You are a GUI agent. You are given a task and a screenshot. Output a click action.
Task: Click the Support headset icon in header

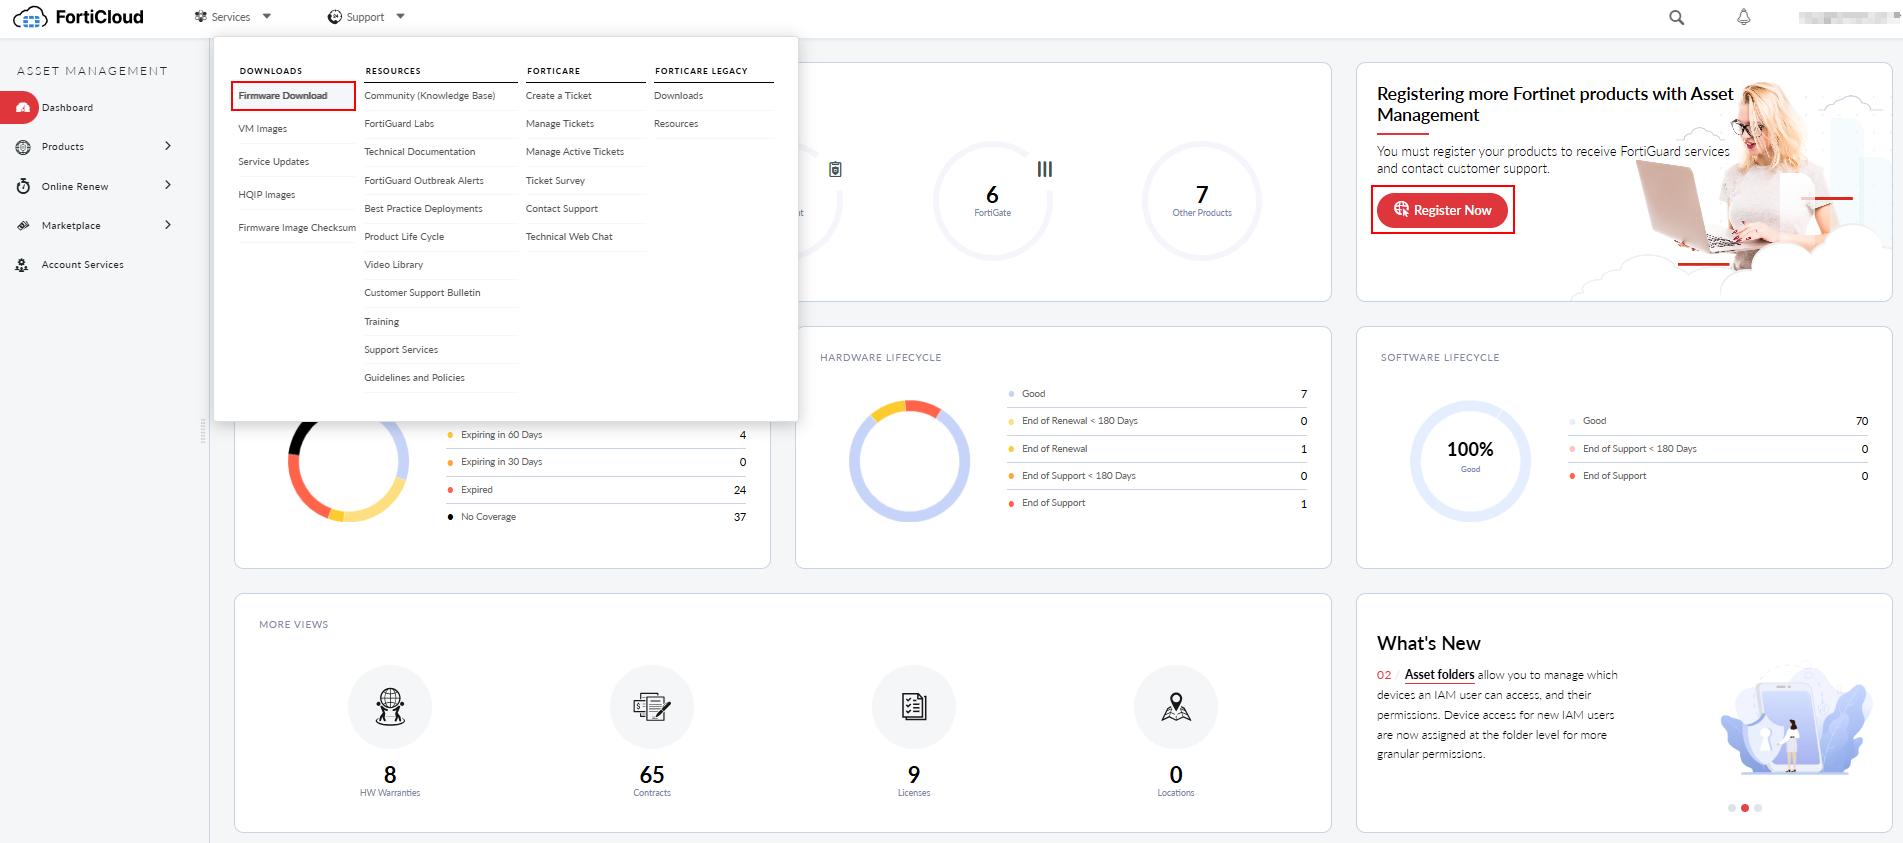(x=335, y=17)
